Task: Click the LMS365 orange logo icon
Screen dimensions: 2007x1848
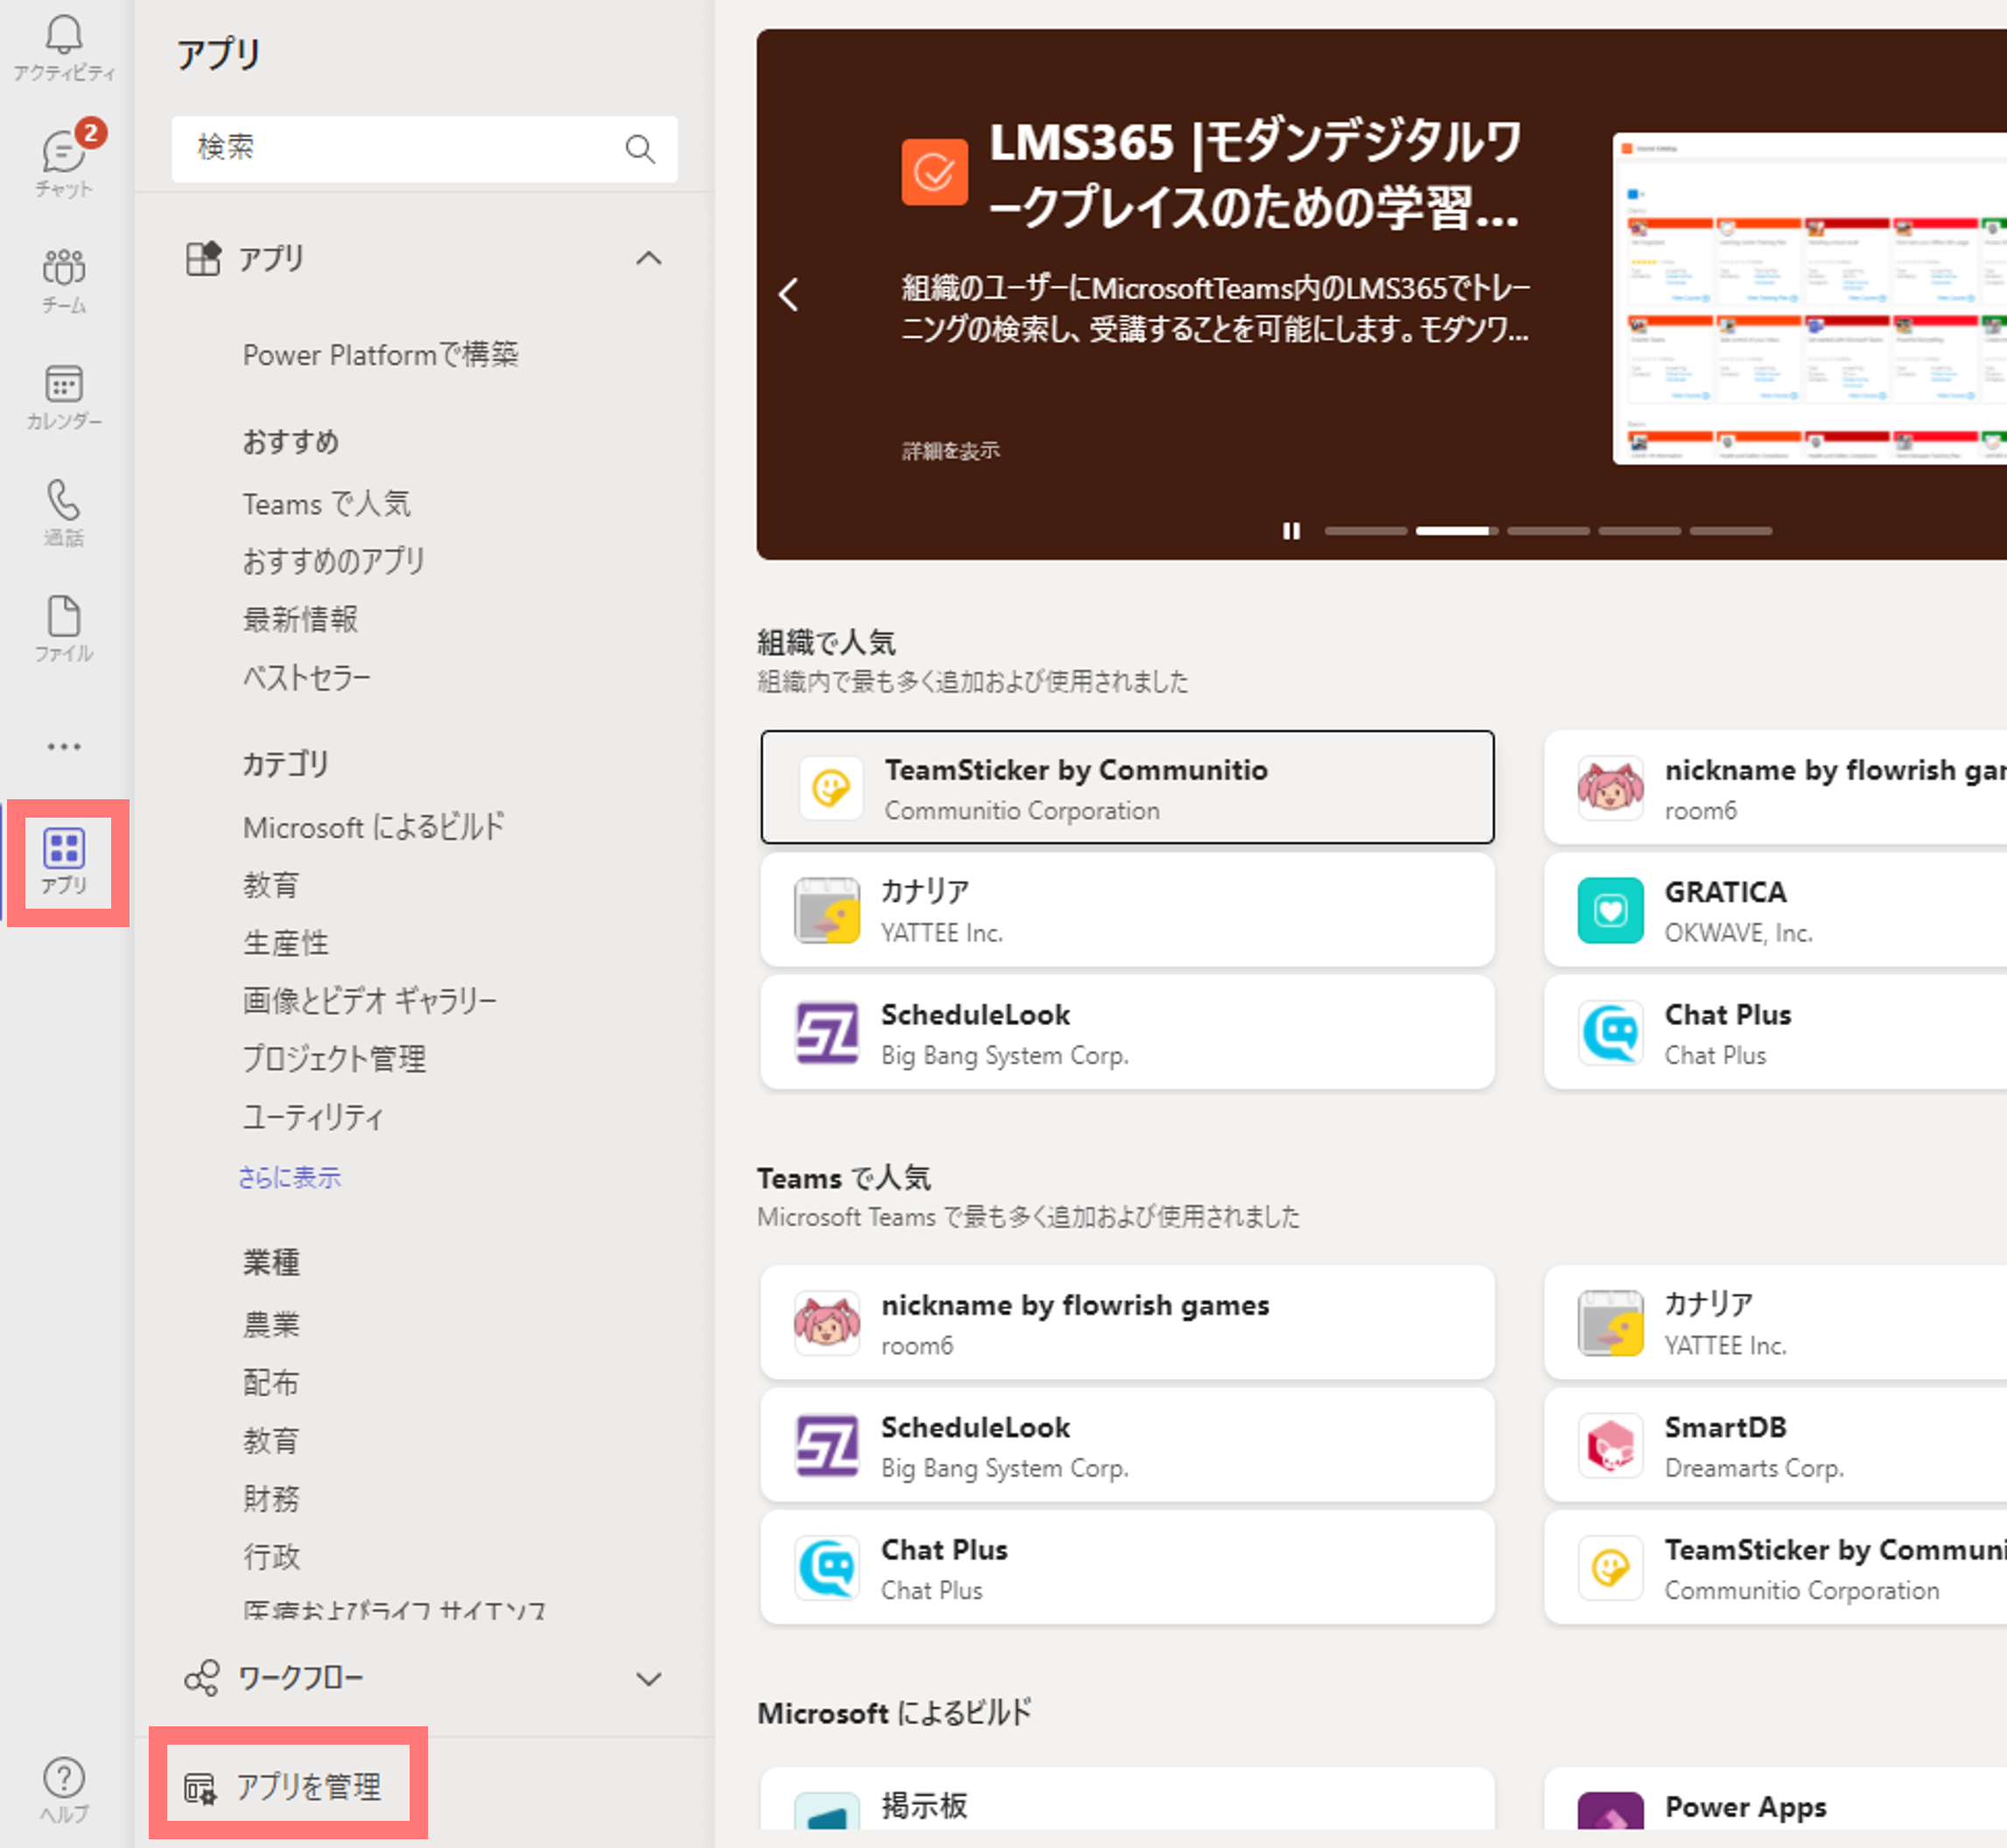Action: click(x=934, y=172)
